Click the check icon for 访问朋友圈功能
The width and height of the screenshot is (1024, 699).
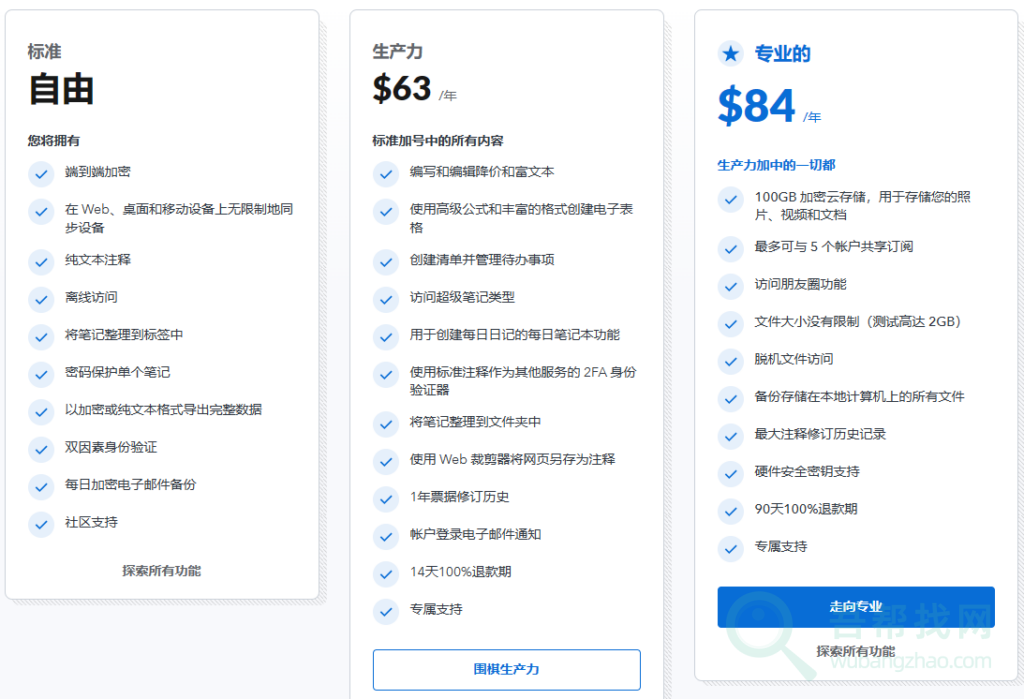coord(731,285)
